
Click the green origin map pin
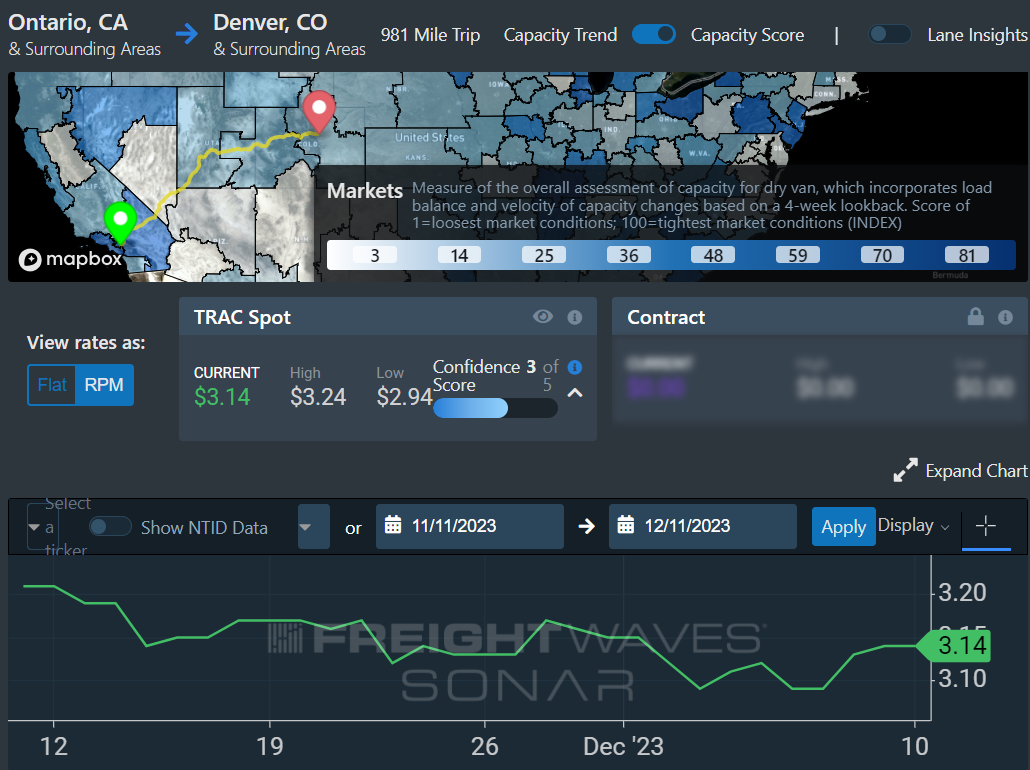tap(120, 222)
